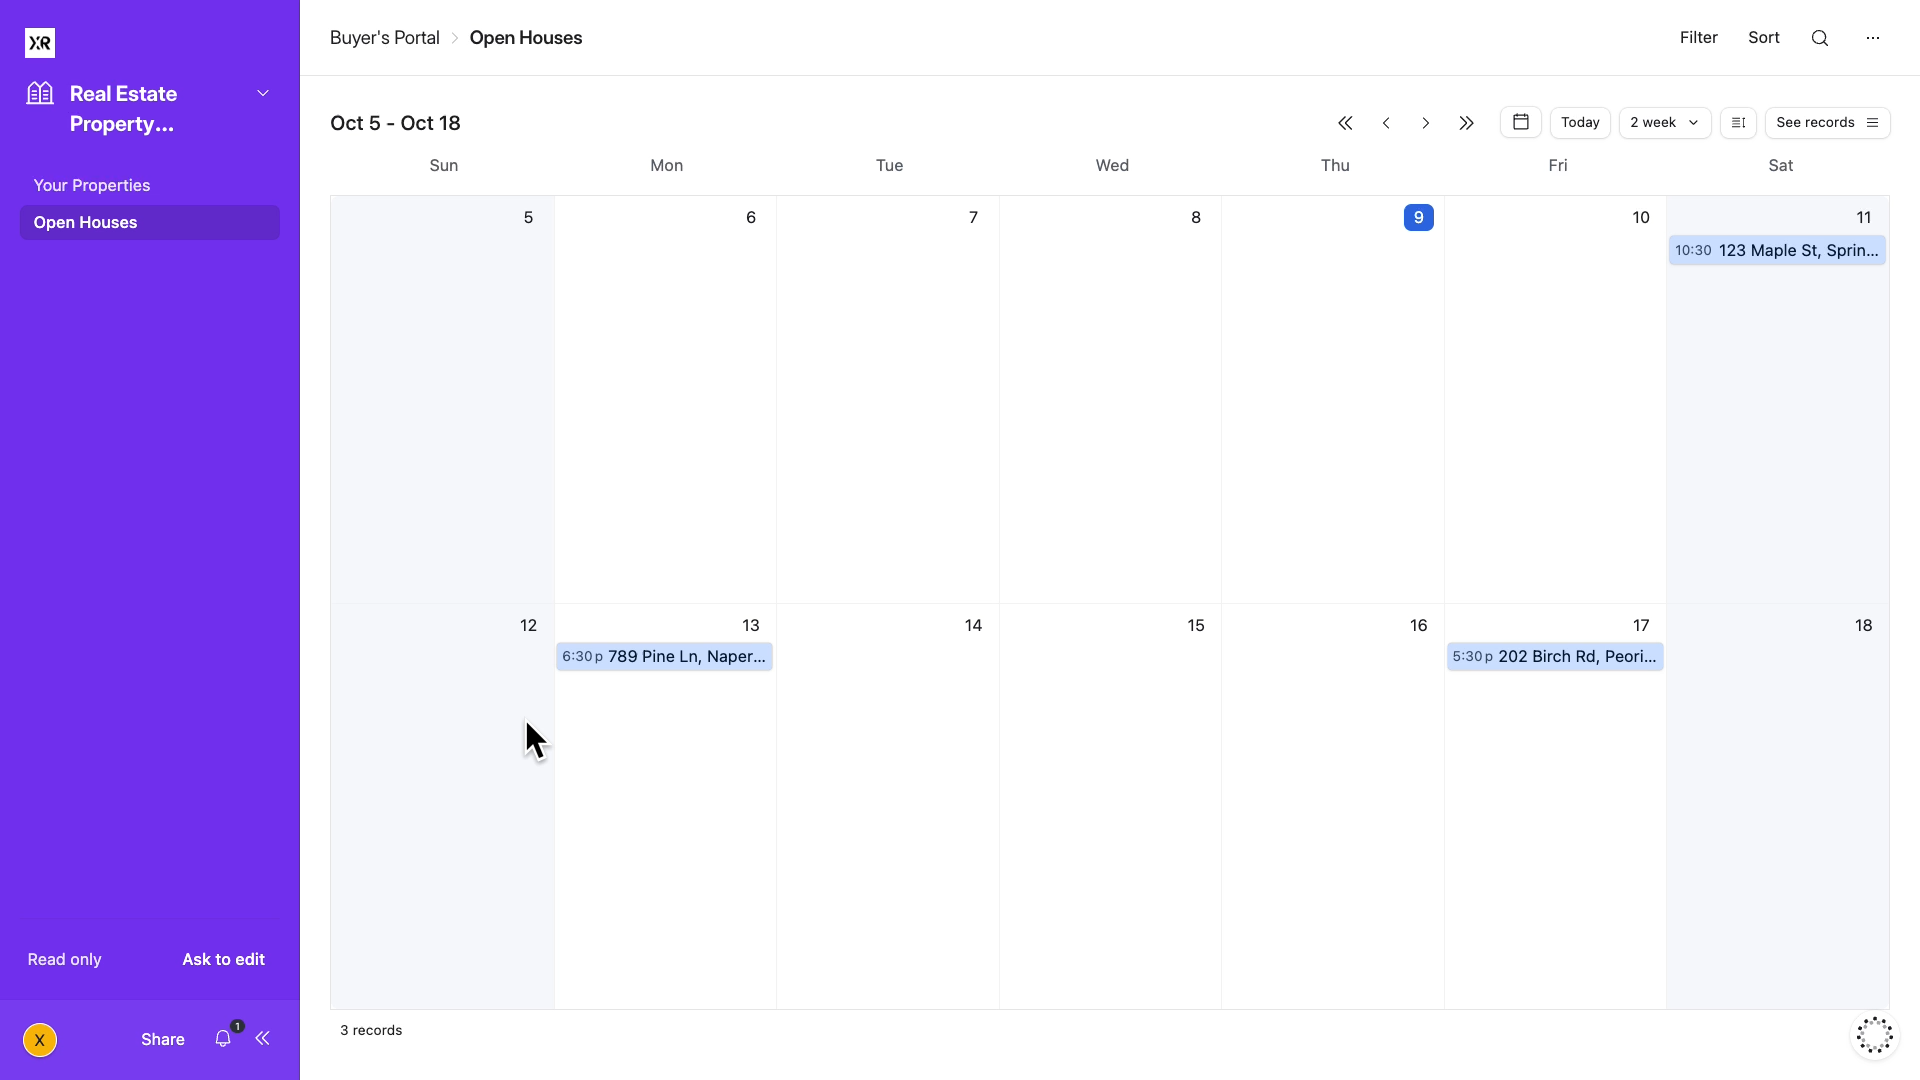The width and height of the screenshot is (1920, 1080).
Task: Go to previous period arrow
Action: [1386, 123]
